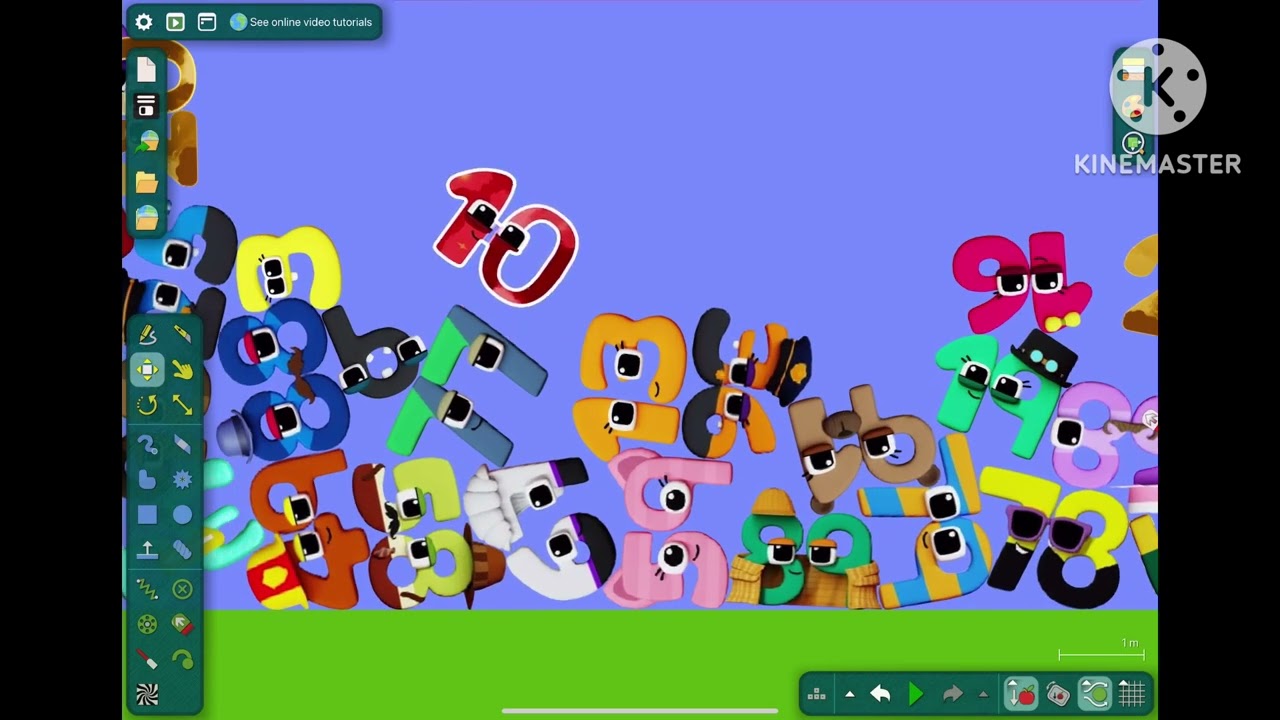Select the Rotate tool
Viewport: 1280px width, 720px height.
coord(147,405)
